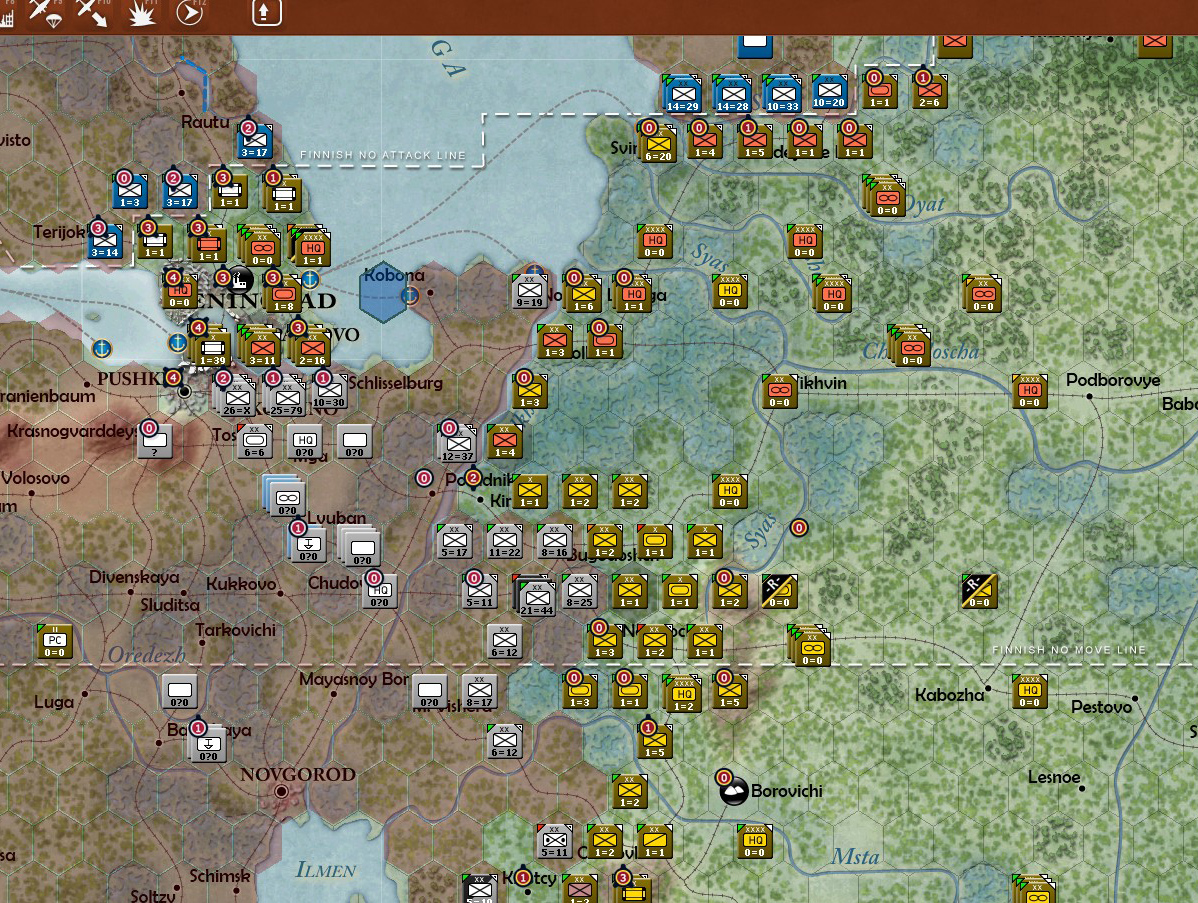1198x903 pixels.
Task: Select the German 25=79 unit stack
Action: point(286,397)
